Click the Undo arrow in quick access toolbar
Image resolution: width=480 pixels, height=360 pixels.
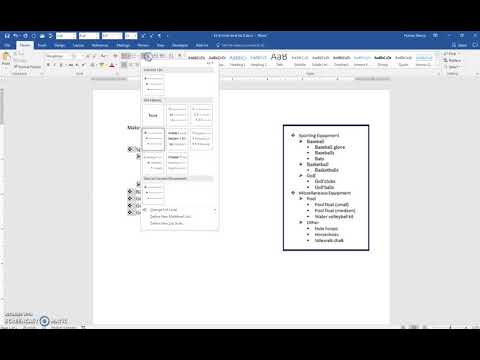click(16, 36)
